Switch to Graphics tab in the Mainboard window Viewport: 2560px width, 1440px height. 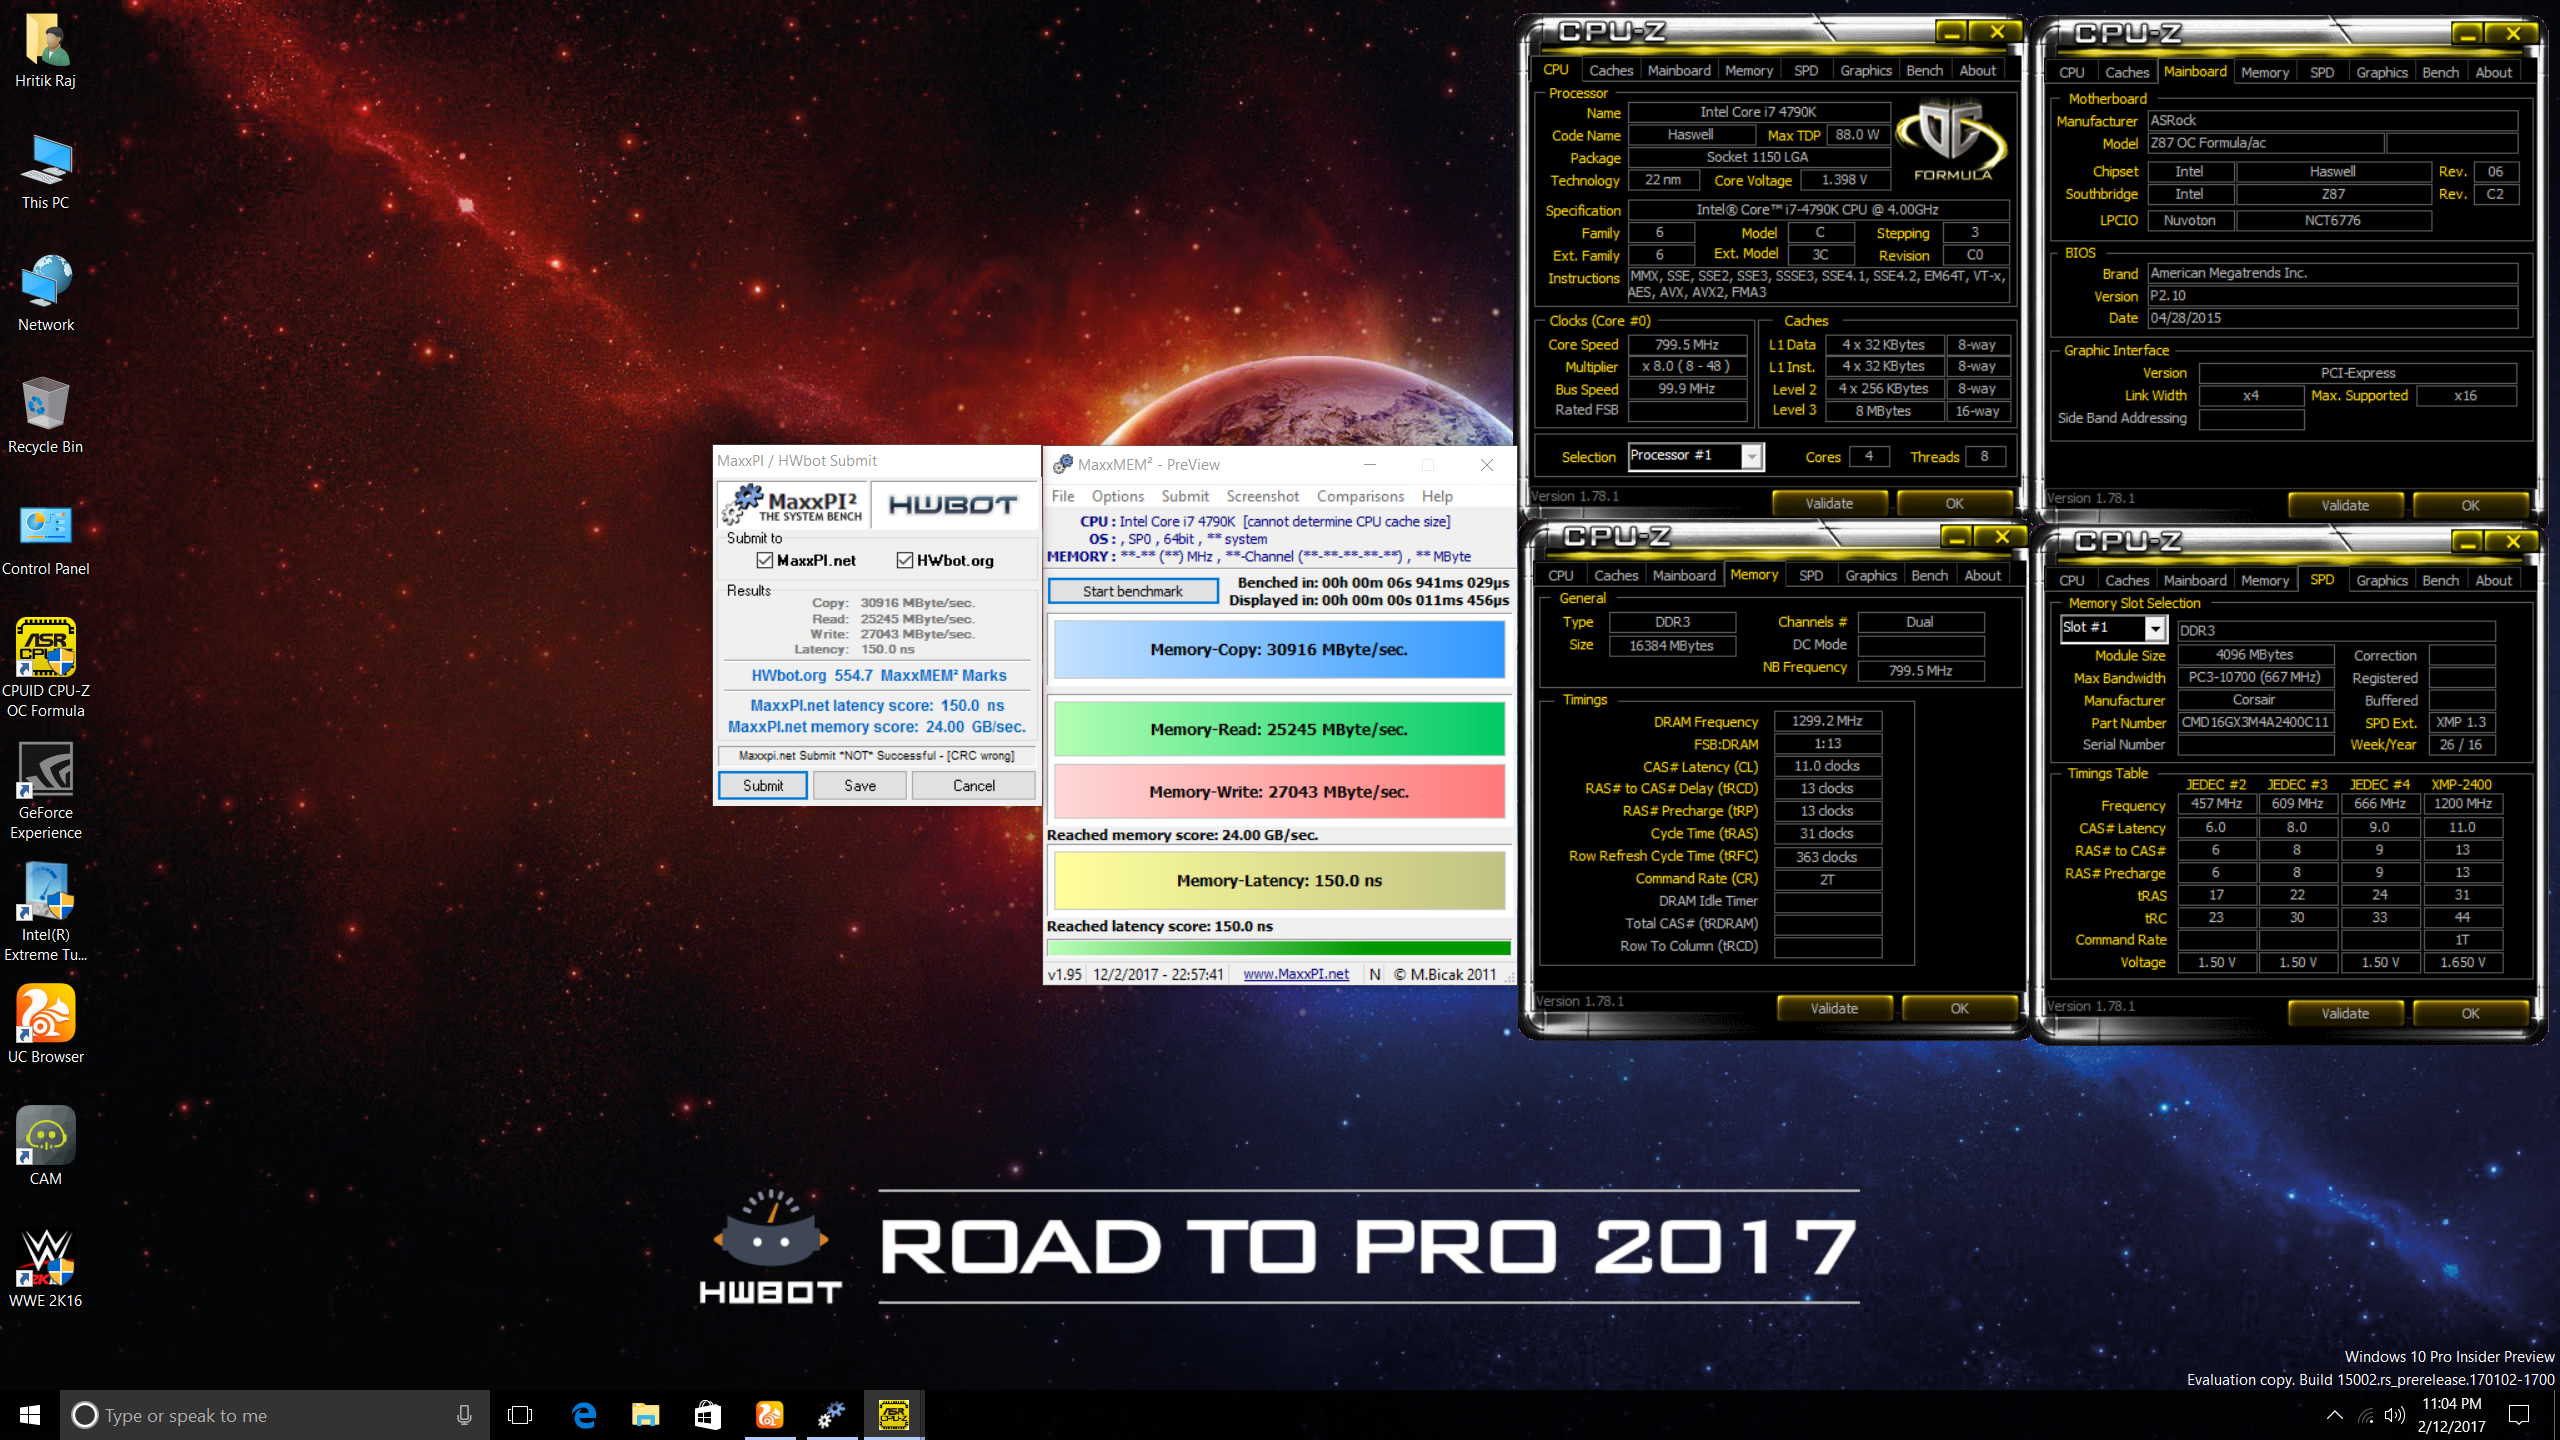tap(2381, 72)
